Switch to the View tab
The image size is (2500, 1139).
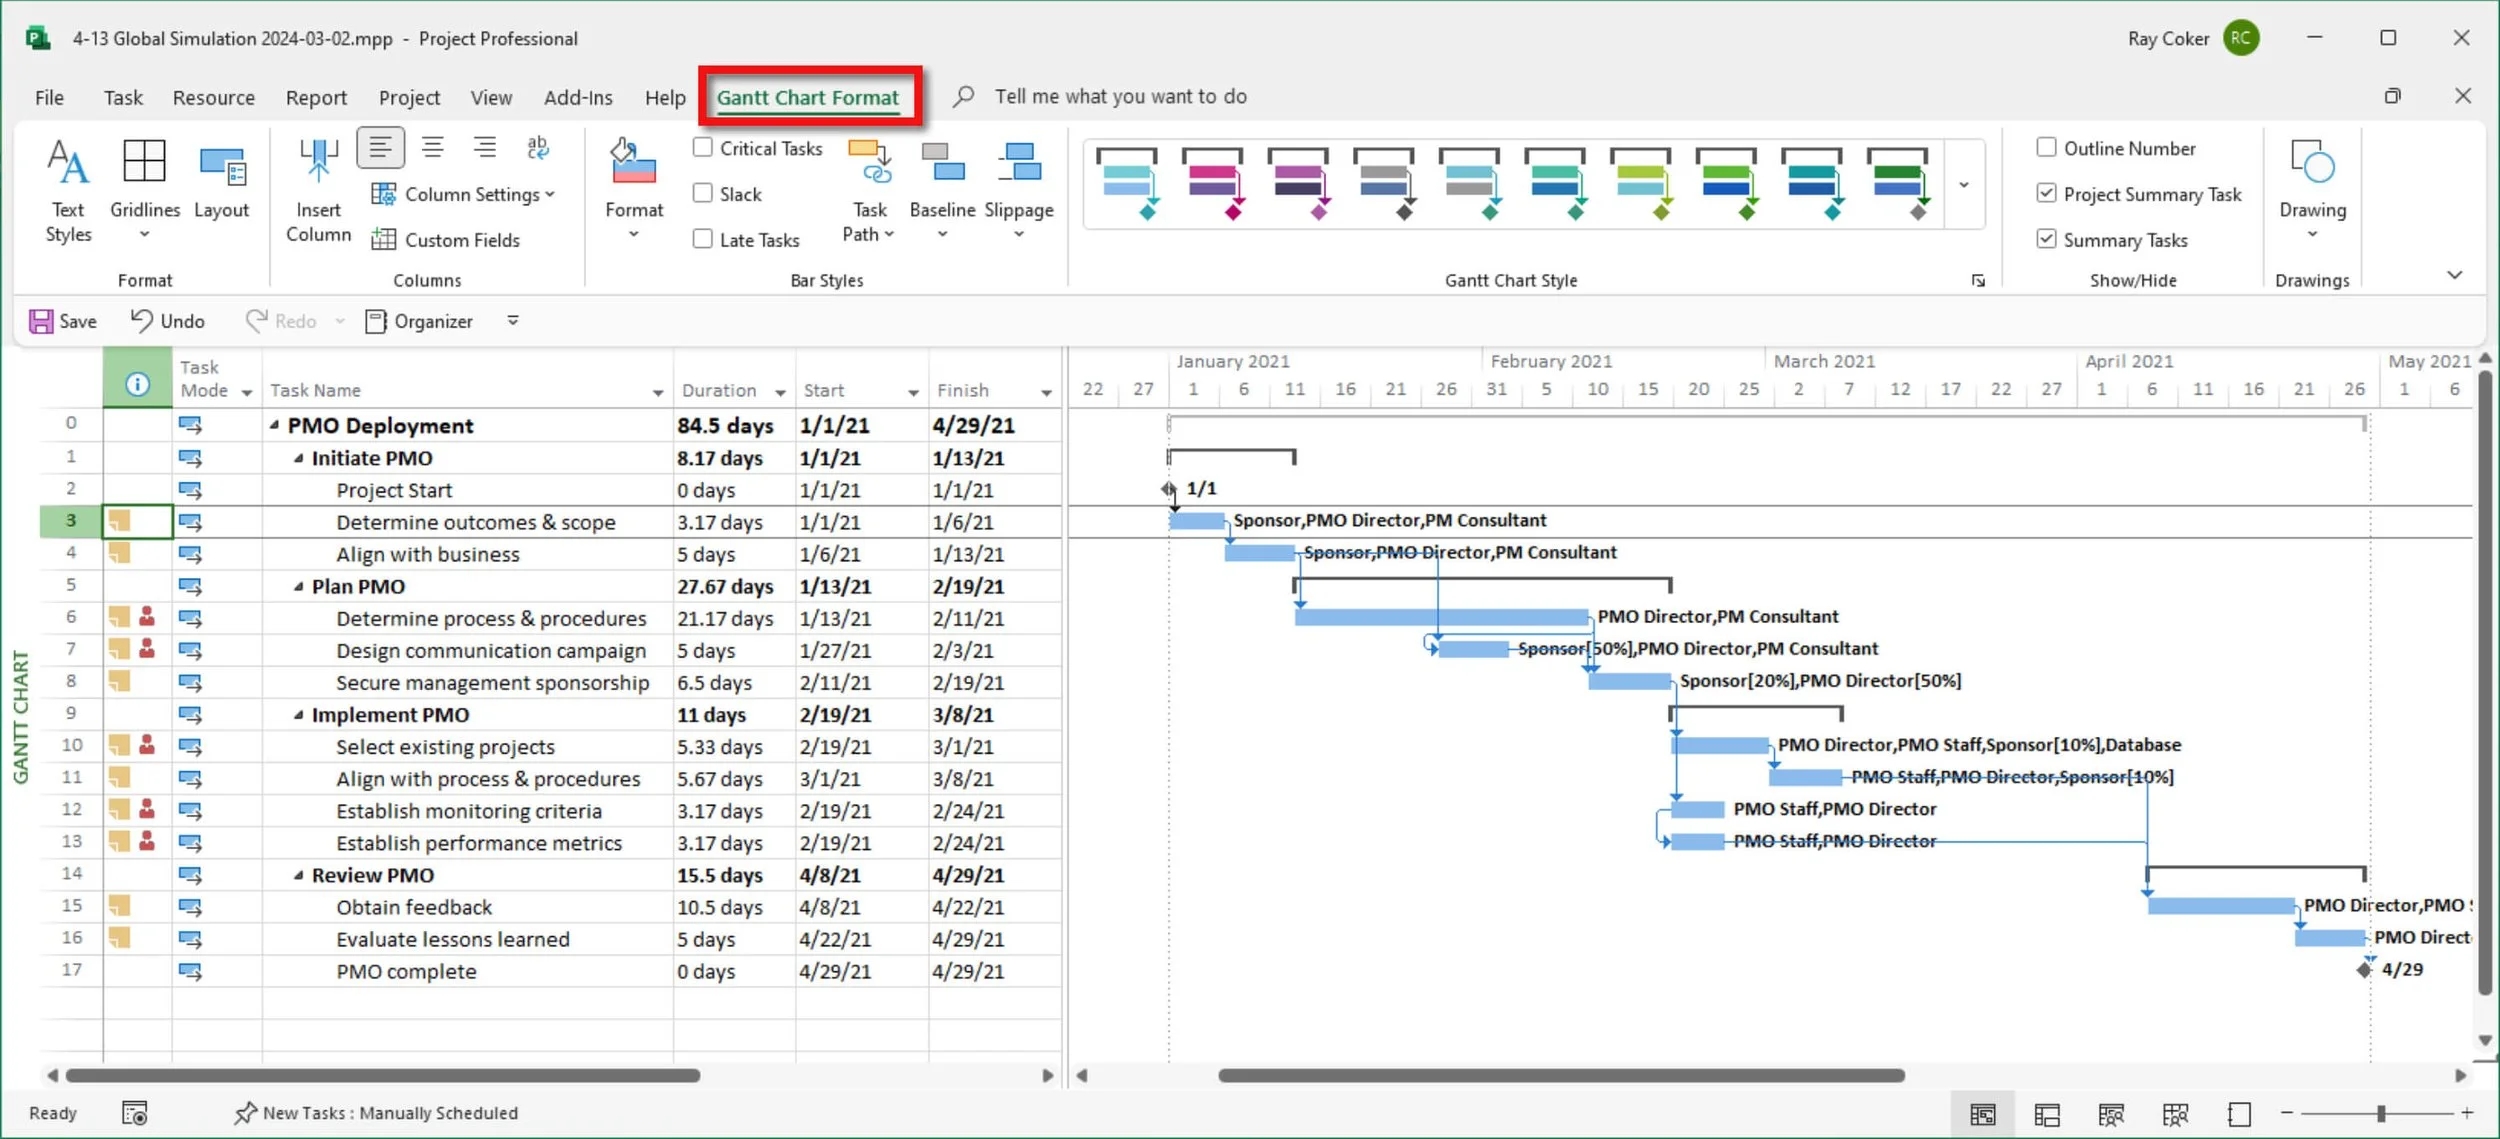pos(490,97)
